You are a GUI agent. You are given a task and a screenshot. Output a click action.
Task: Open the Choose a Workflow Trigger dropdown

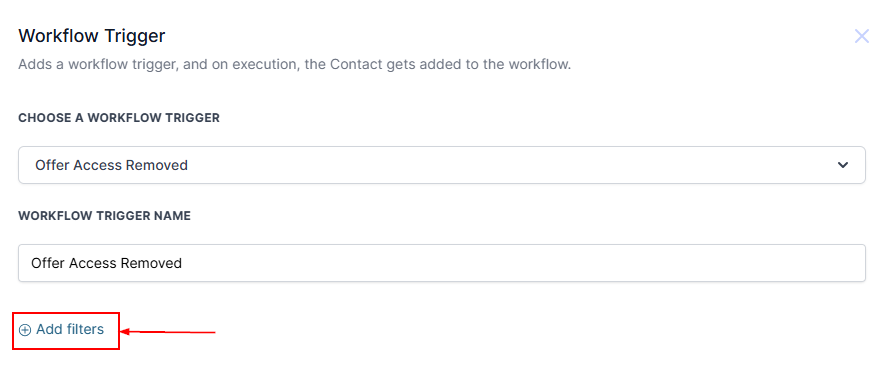click(442, 165)
